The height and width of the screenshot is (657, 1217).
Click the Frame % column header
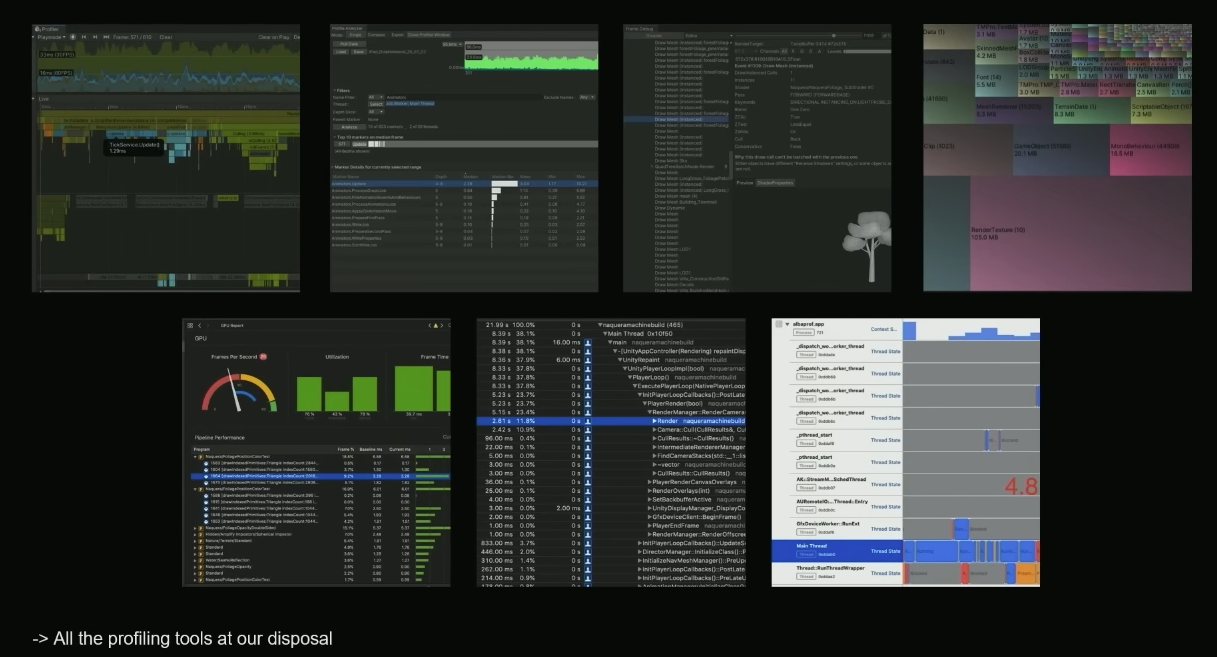click(346, 449)
